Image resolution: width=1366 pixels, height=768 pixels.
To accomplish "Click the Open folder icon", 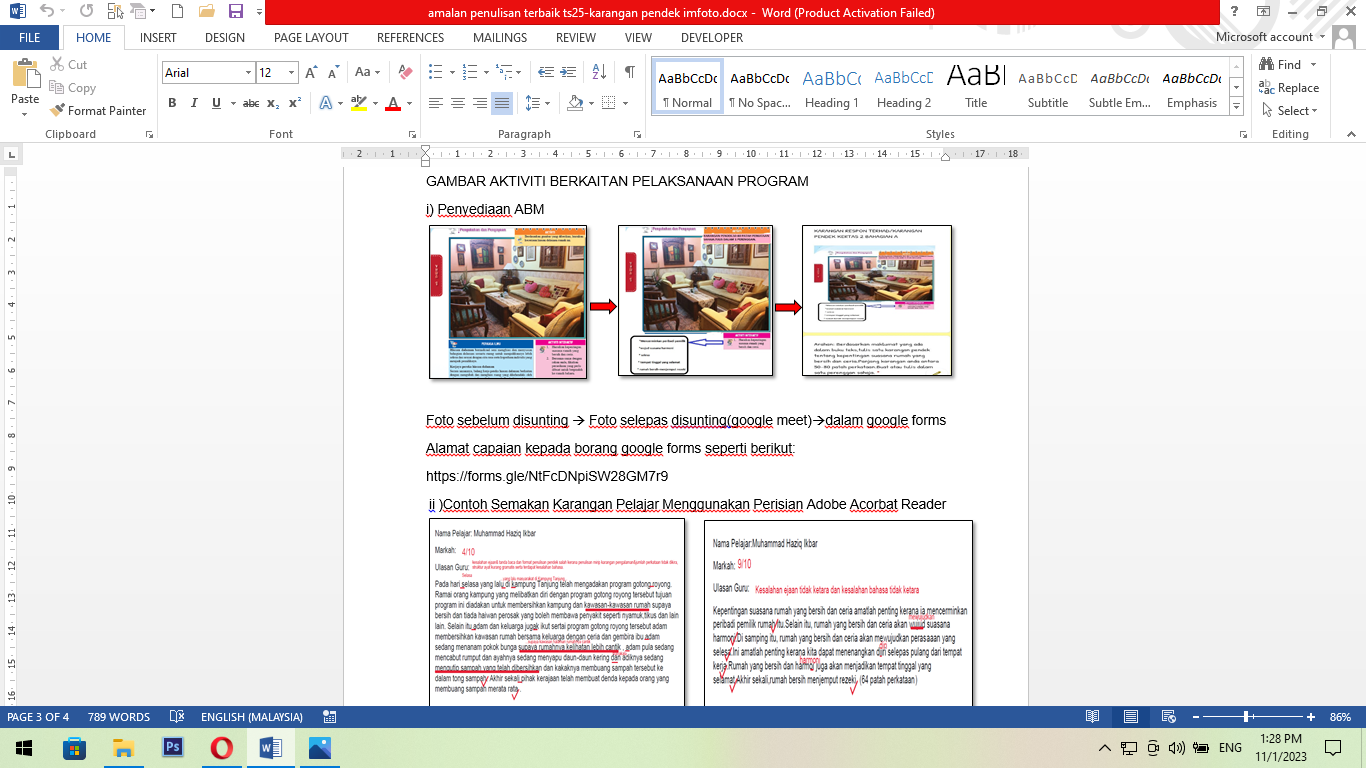I will 207,12.
